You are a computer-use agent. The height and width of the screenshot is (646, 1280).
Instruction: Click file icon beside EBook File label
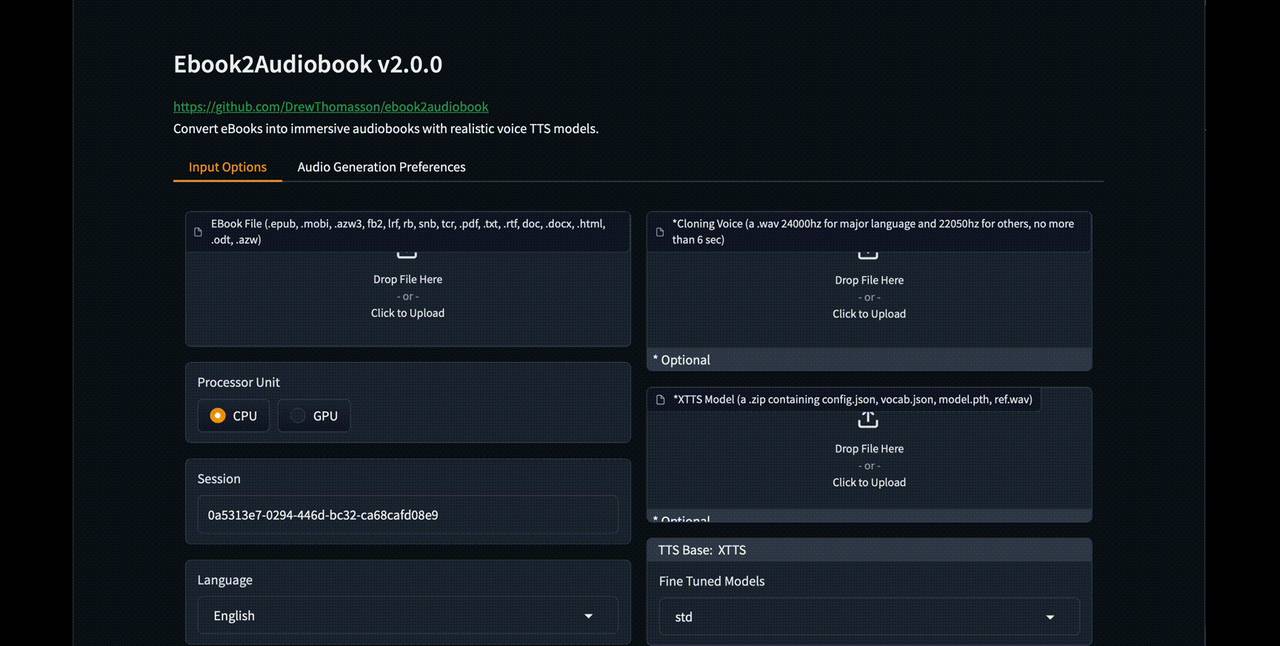[198, 232]
